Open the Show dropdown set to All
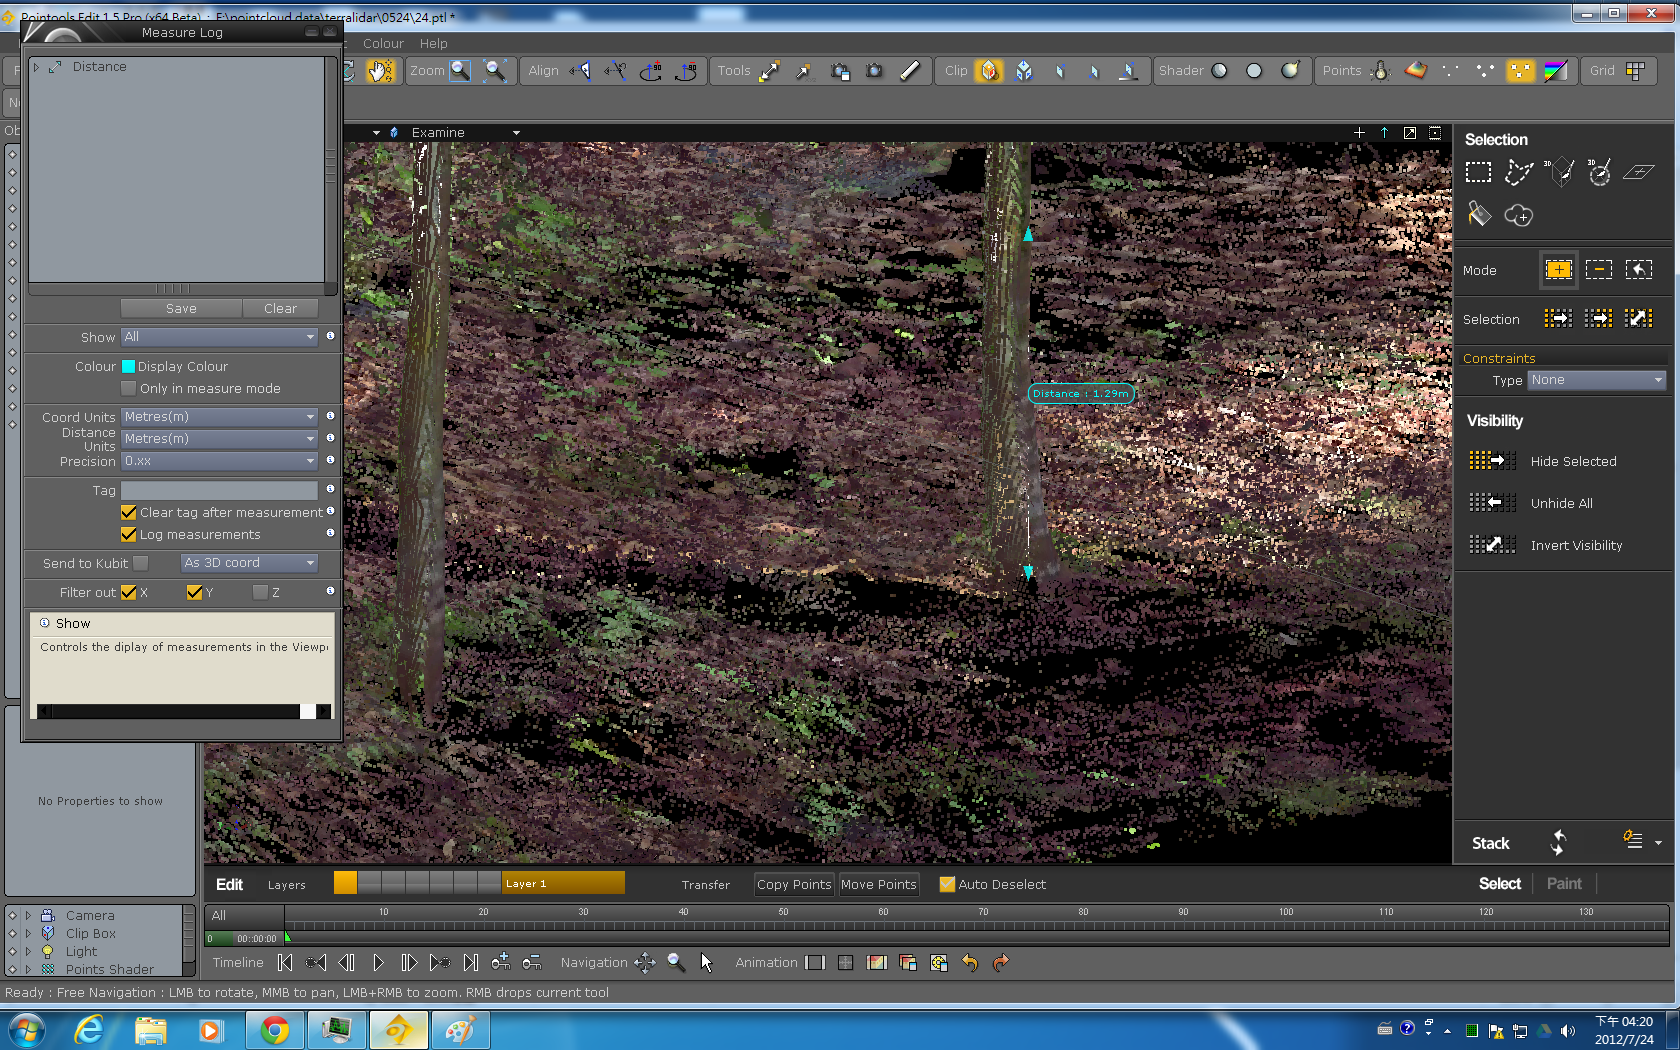The width and height of the screenshot is (1680, 1050). (x=219, y=337)
